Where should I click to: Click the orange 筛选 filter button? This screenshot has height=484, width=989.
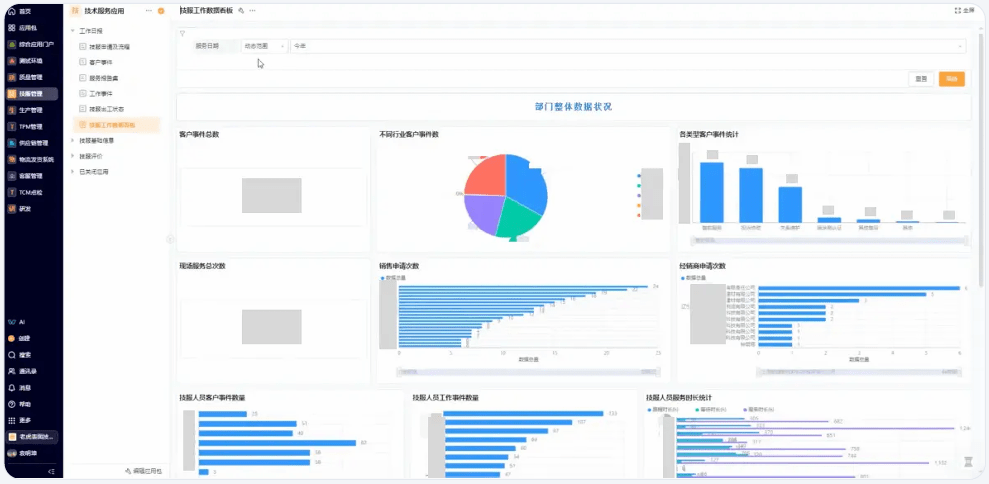[951, 79]
